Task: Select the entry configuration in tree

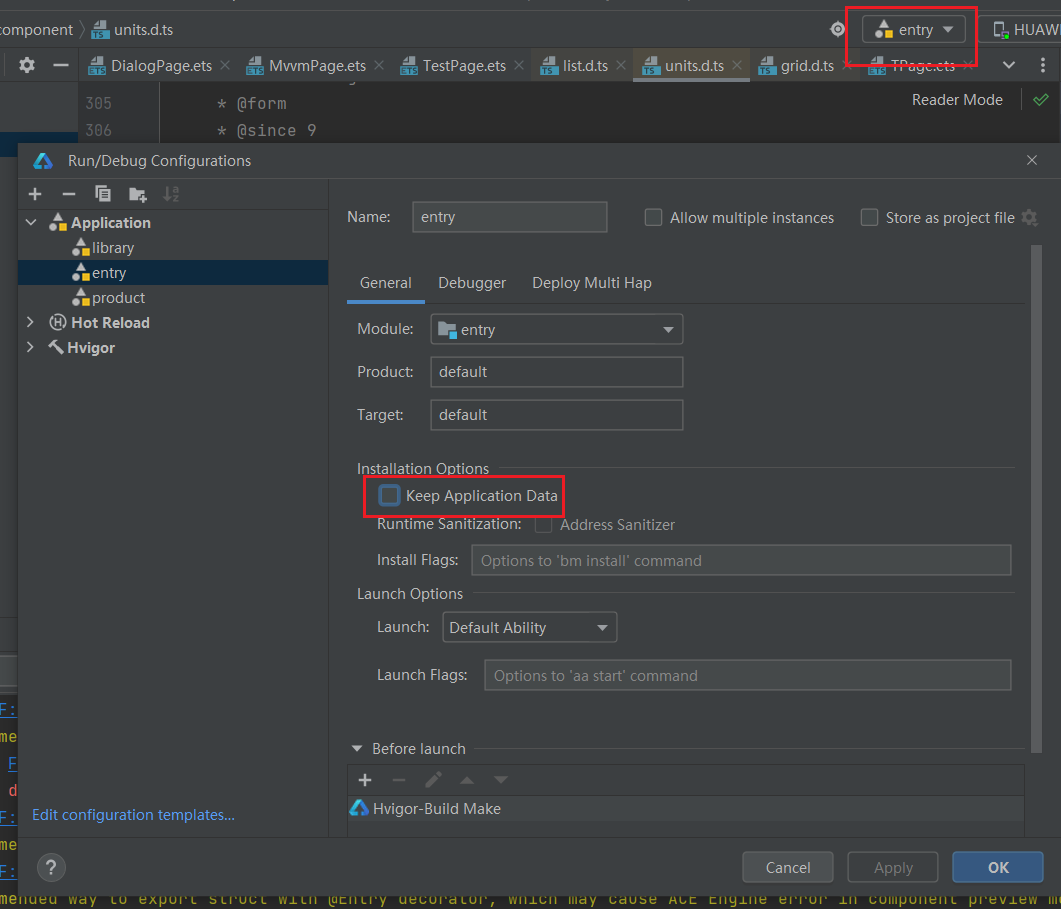Action: pyautogui.click(x=173, y=273)
